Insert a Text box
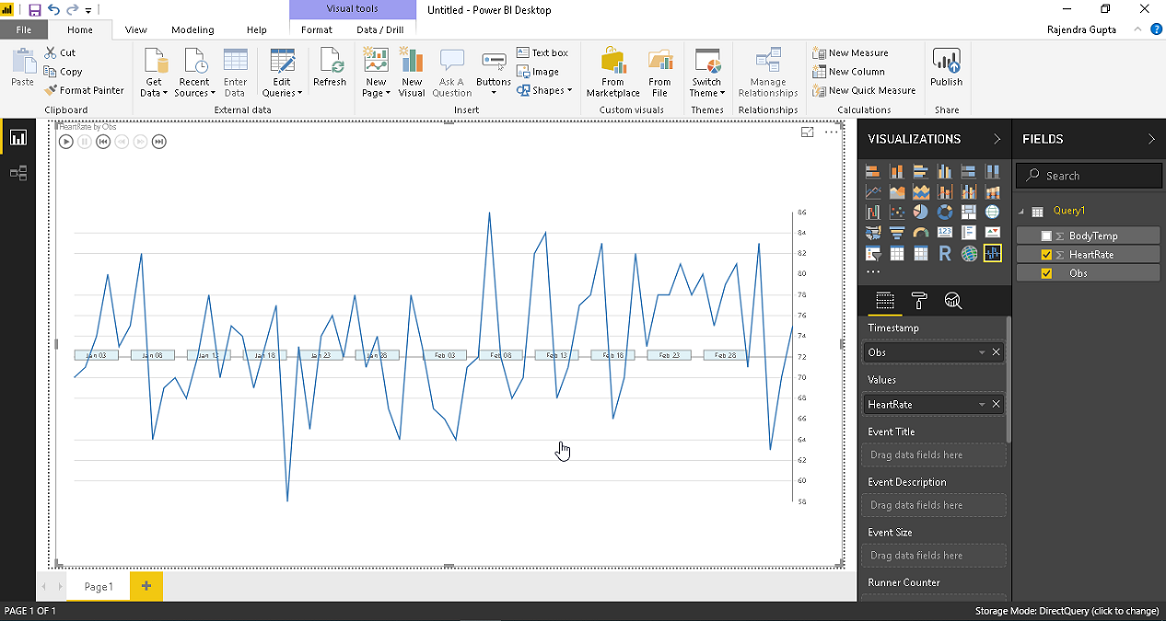 coord(542,53)
